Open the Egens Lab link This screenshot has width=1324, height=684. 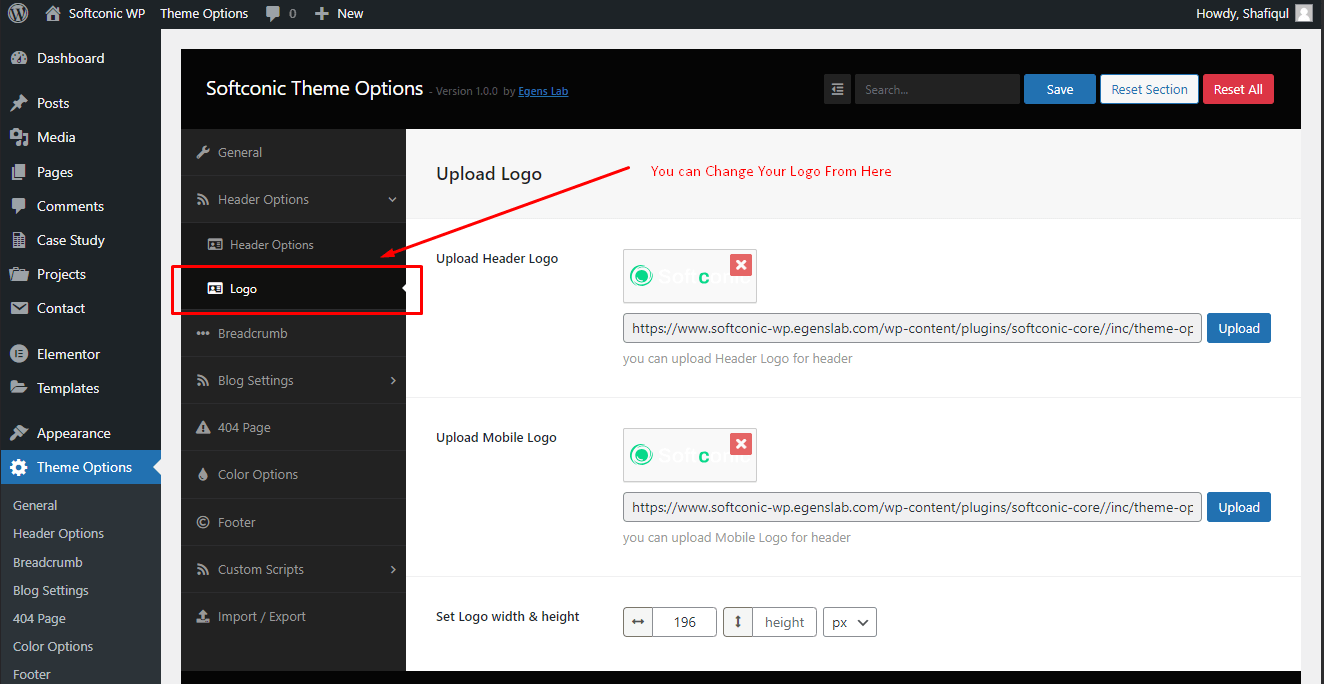(543, 91)
